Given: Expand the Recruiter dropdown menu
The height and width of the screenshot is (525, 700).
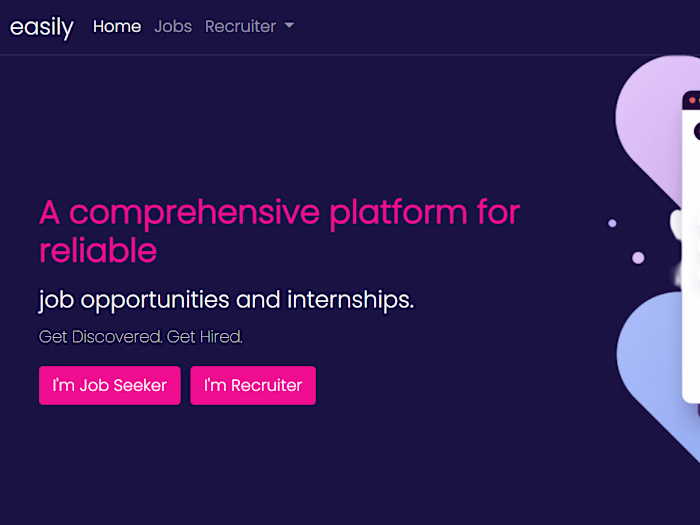Looking at the screenshot, I should point(240,27).
